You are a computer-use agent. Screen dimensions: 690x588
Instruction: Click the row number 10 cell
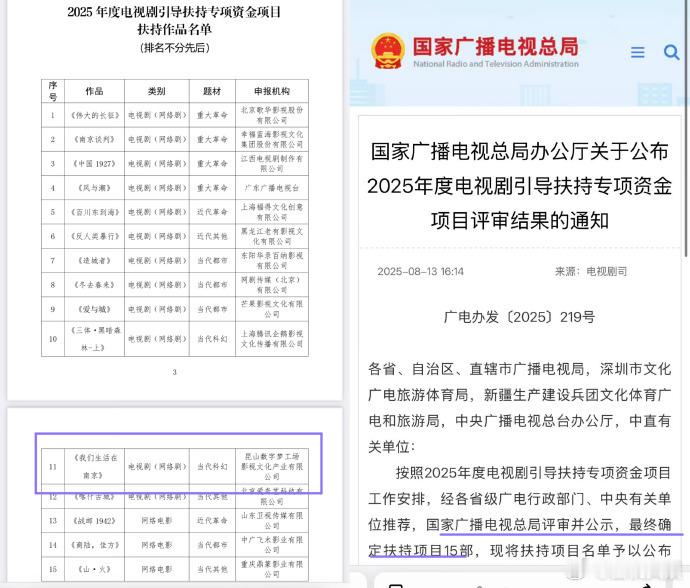click(x=53, y=339)
